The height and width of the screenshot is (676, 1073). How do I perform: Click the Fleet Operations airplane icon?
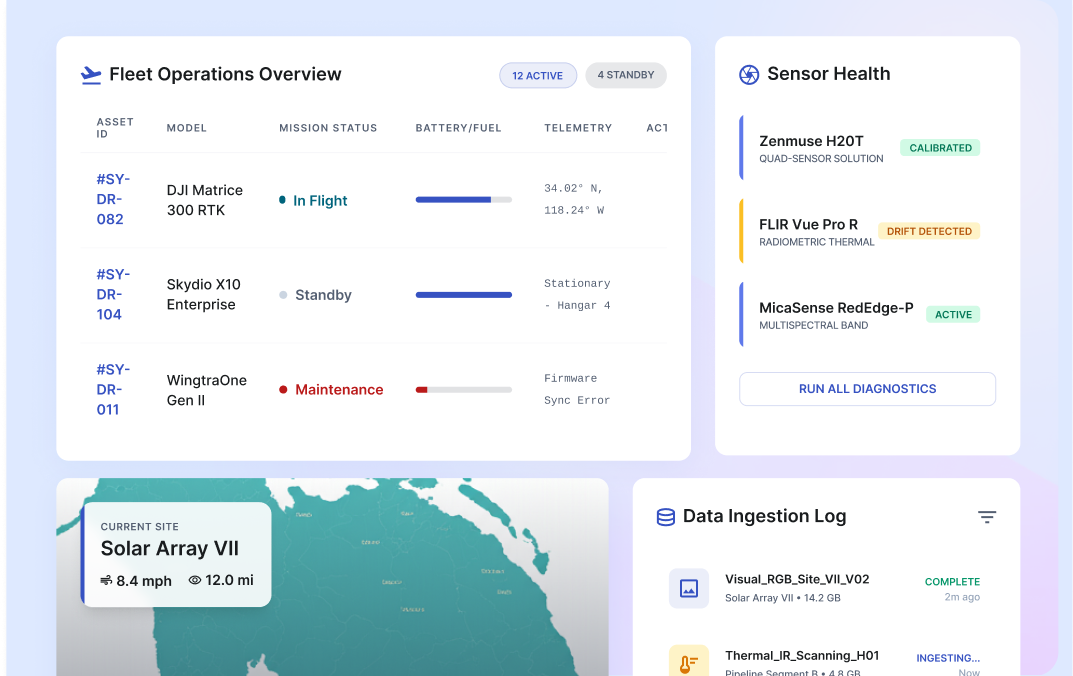point(91,75)
